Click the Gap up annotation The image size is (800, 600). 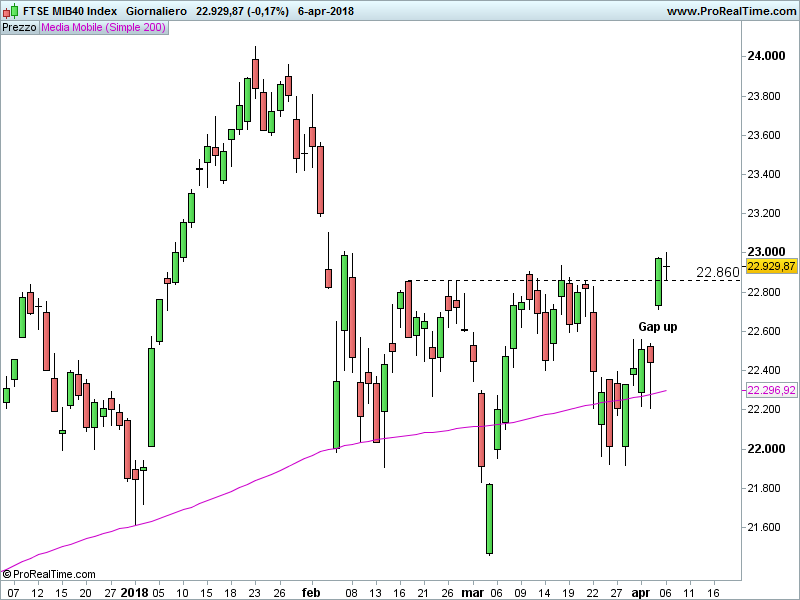[658, 327]
